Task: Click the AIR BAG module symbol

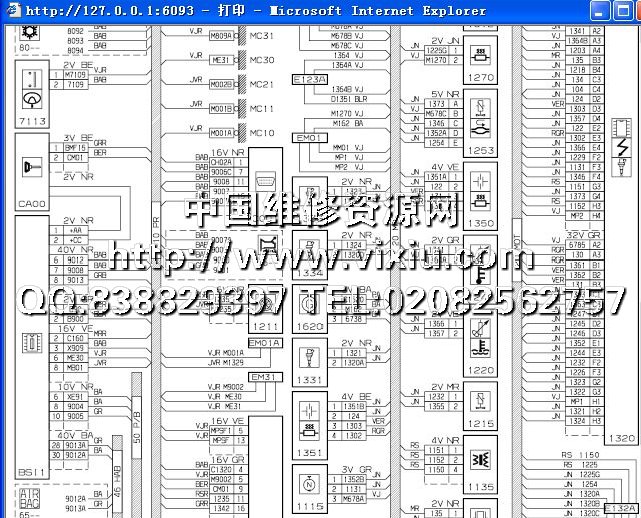Action: [30, 497]
